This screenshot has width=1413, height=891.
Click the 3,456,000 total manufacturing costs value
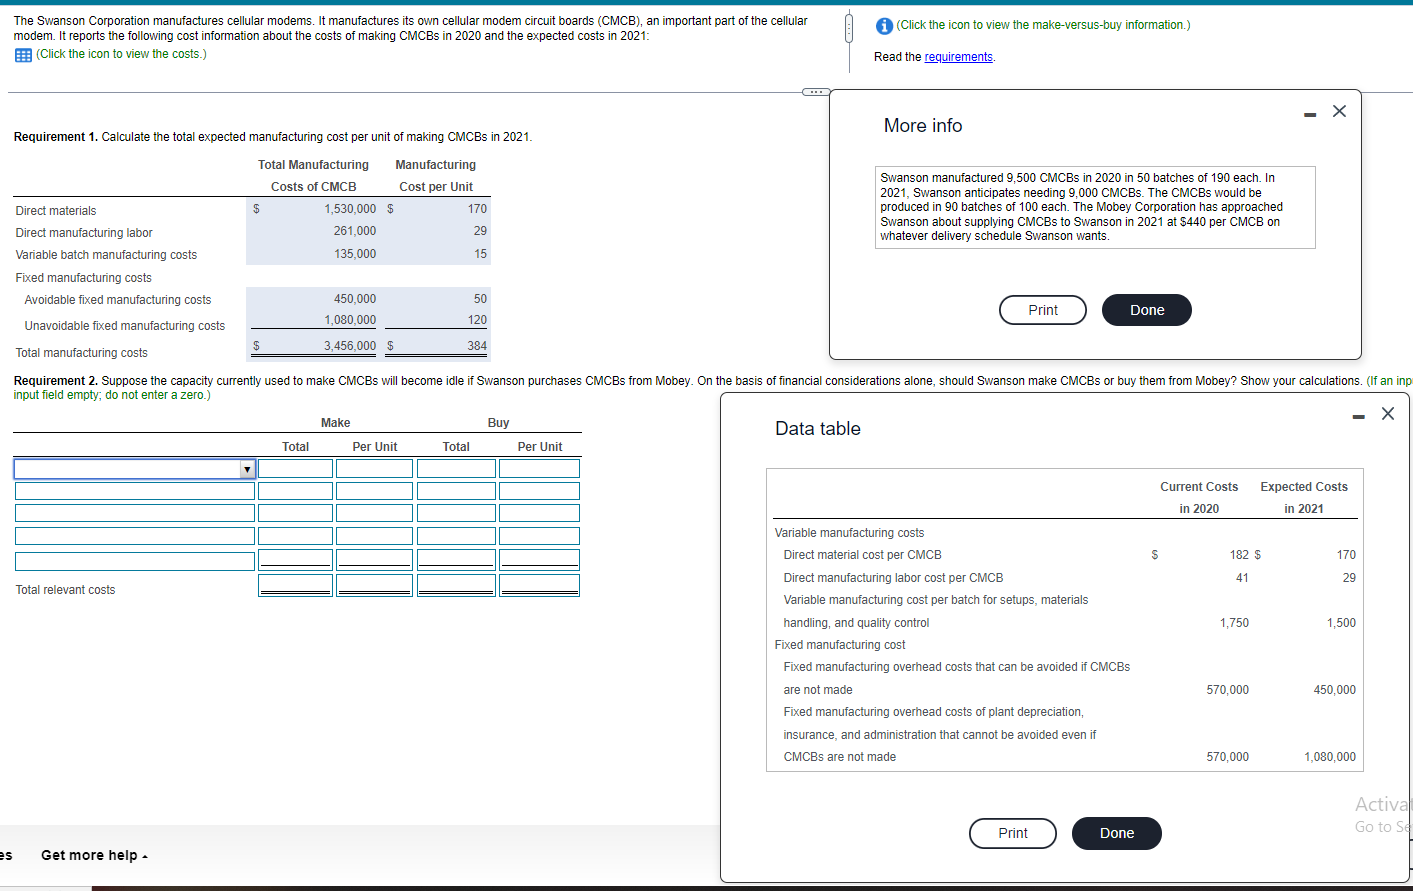pyautogui.click(x=350, y=346)
